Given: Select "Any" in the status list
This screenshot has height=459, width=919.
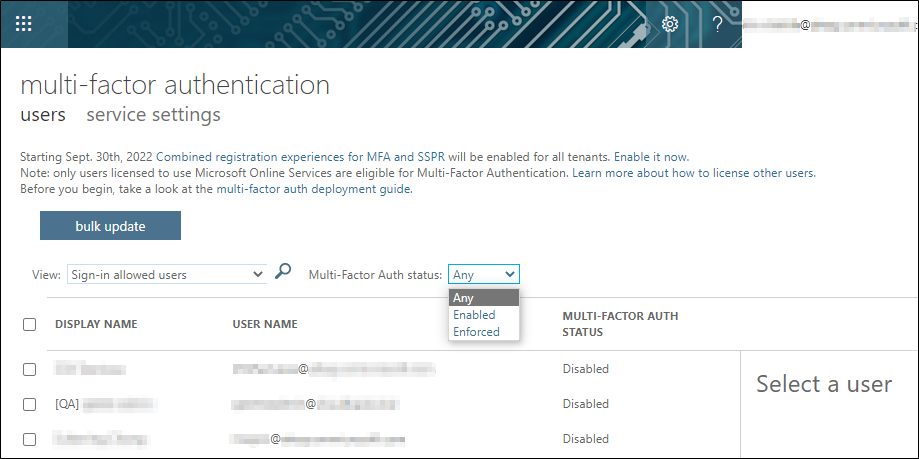Looking at the screenshot, I should click(484, 298).
